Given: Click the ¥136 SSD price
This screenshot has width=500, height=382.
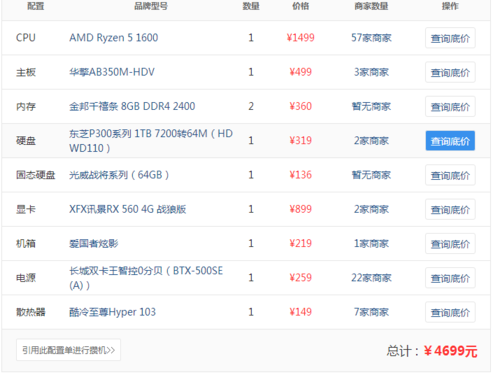Looking at the screenshot, I should coord(300,175).
